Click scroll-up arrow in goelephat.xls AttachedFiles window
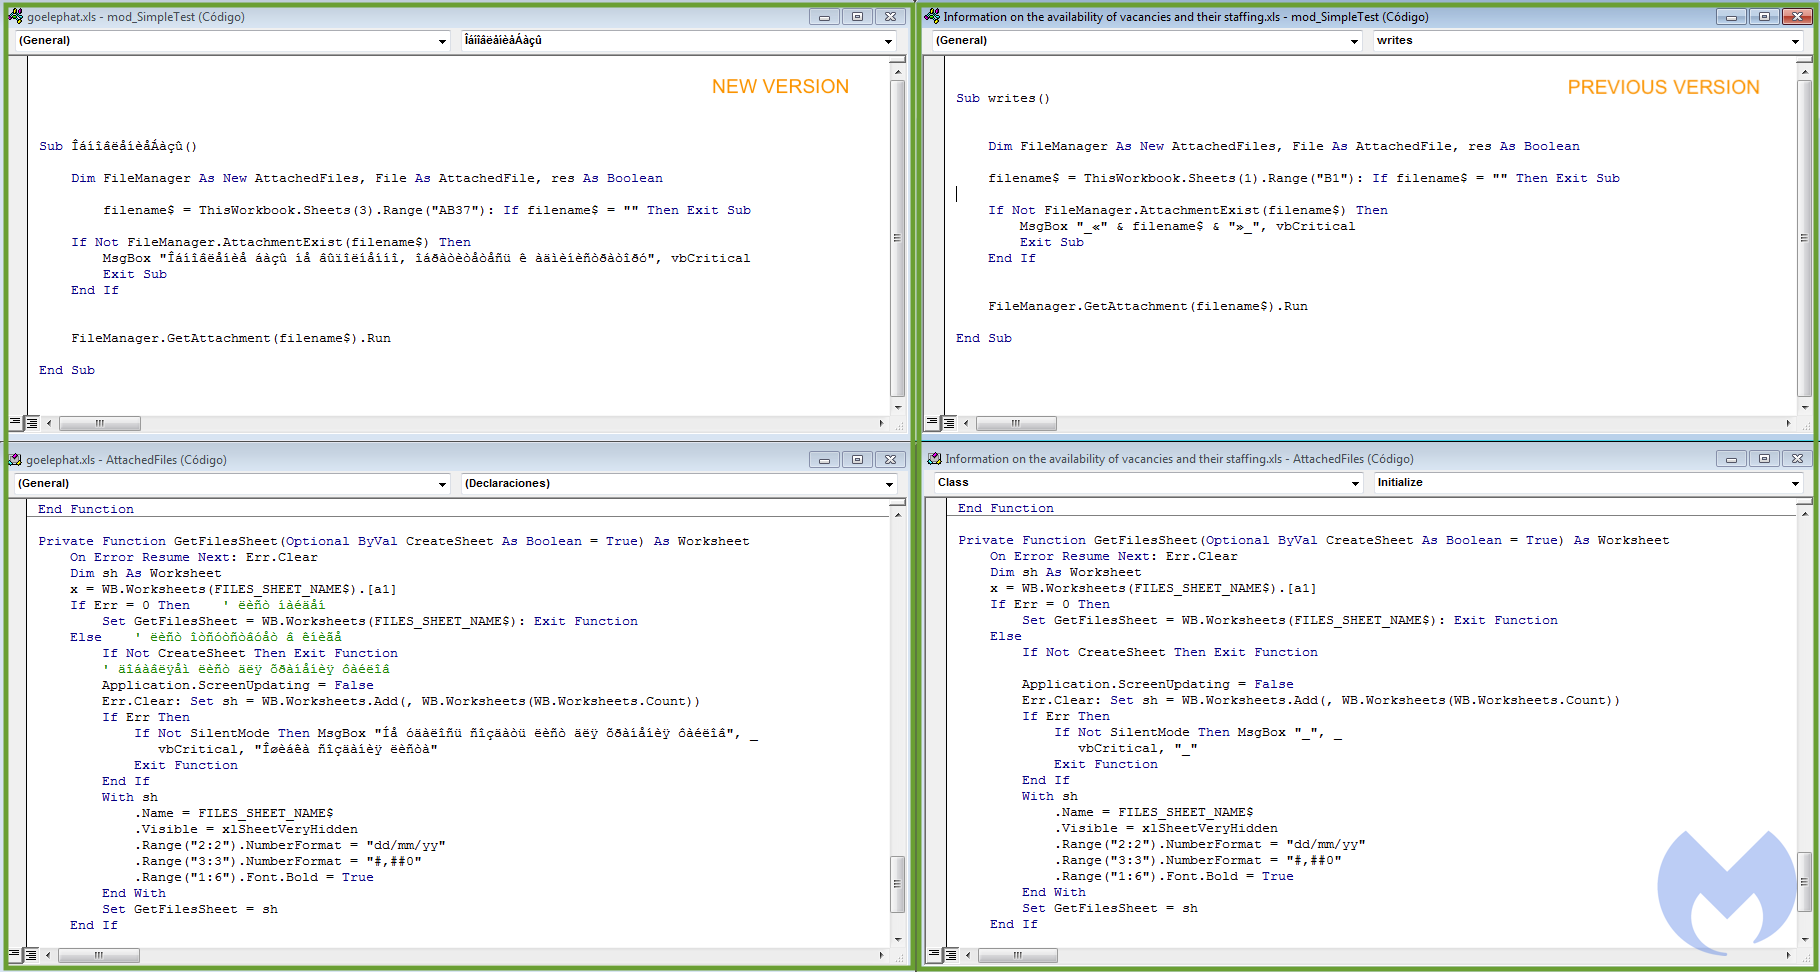1820x972 pixels. pyautogui.click(x=898, y=514)
